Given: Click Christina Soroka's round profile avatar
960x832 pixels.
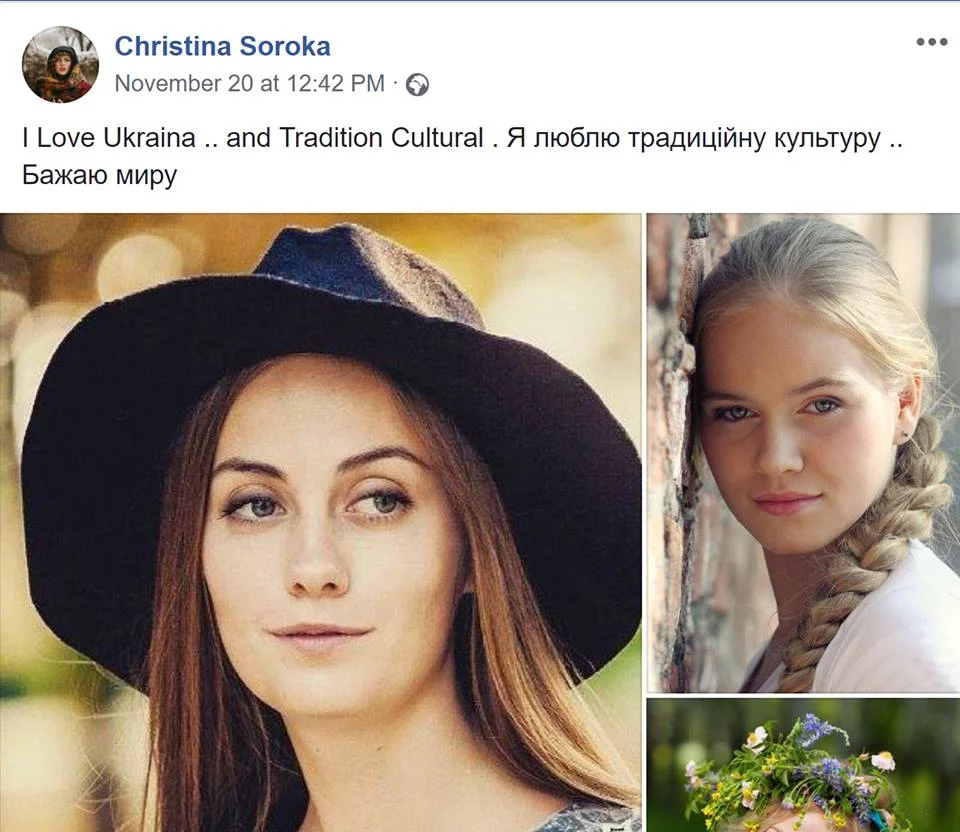Looking at the screenshot, I should tap(60, 65).
